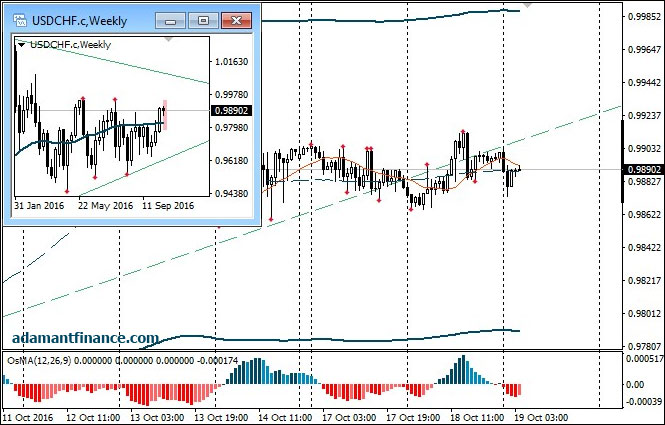Click the 19 Oct 03:00 time axis label
665x425 pixels.
tap(541, 417)
